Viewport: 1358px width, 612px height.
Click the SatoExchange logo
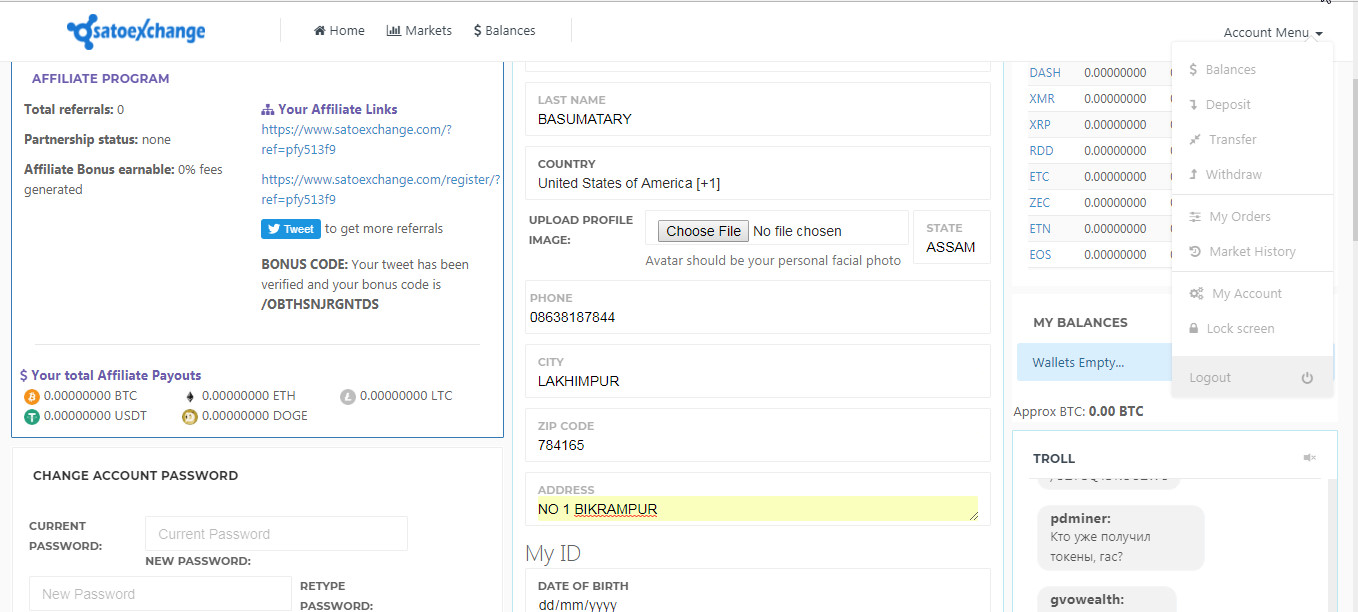click(136, 31)
